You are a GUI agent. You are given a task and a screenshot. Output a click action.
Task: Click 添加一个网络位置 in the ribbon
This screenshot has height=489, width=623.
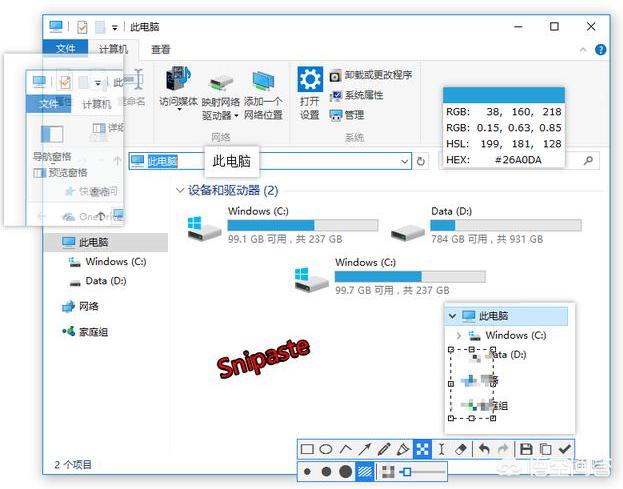point(263,95)
